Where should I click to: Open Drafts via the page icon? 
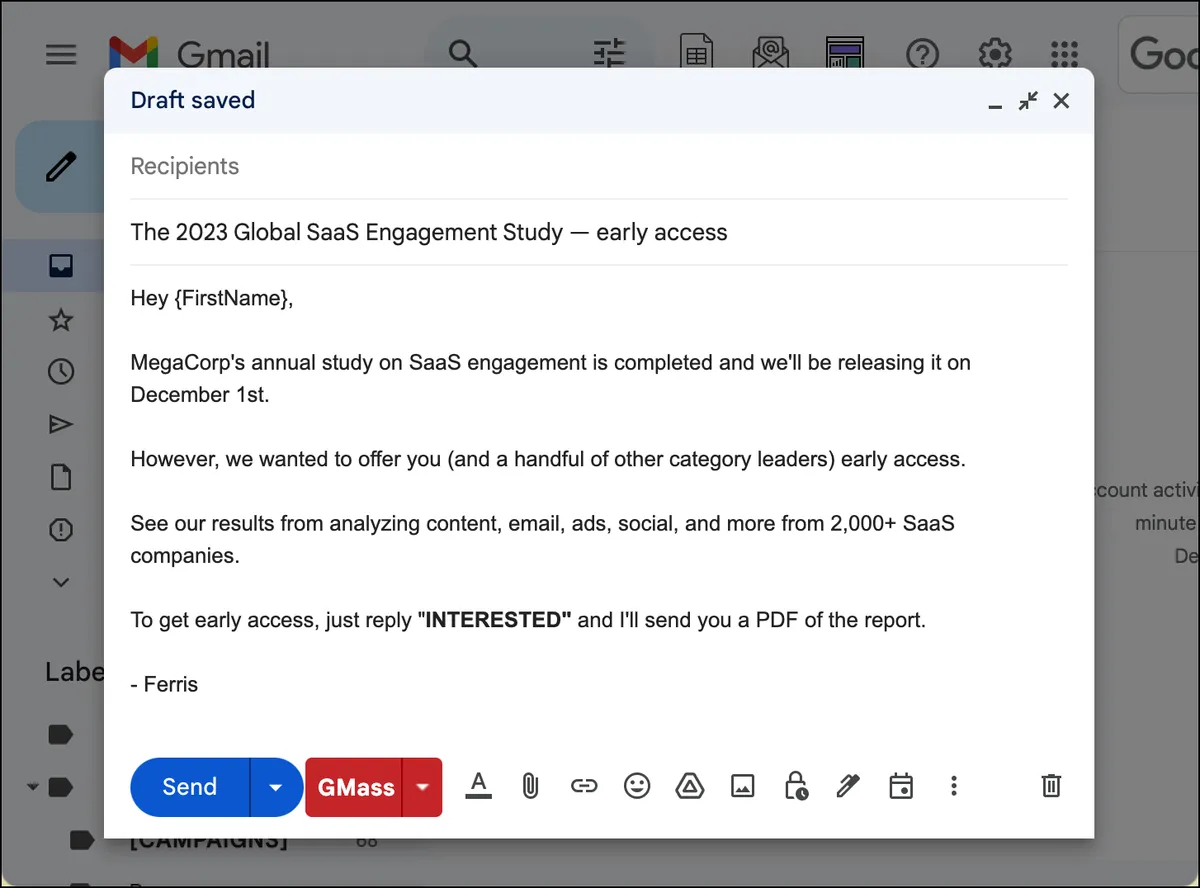pos(61,477)
